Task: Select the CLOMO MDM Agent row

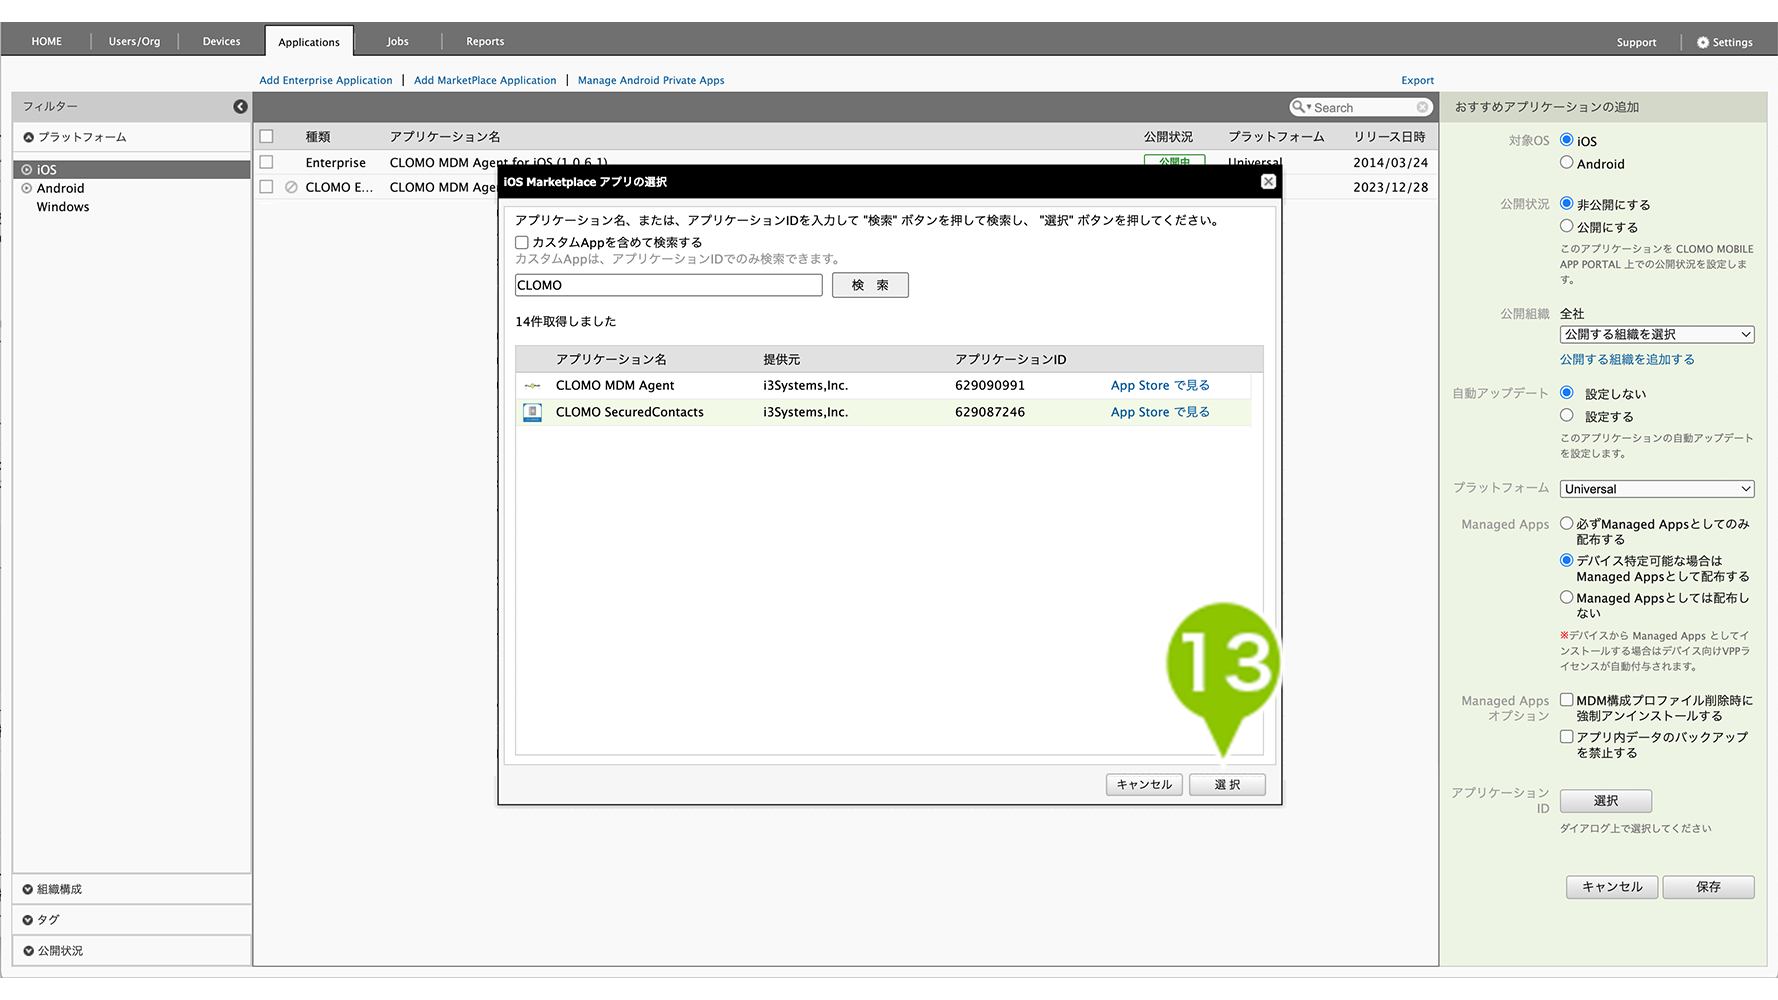Action: coord(883,386)
